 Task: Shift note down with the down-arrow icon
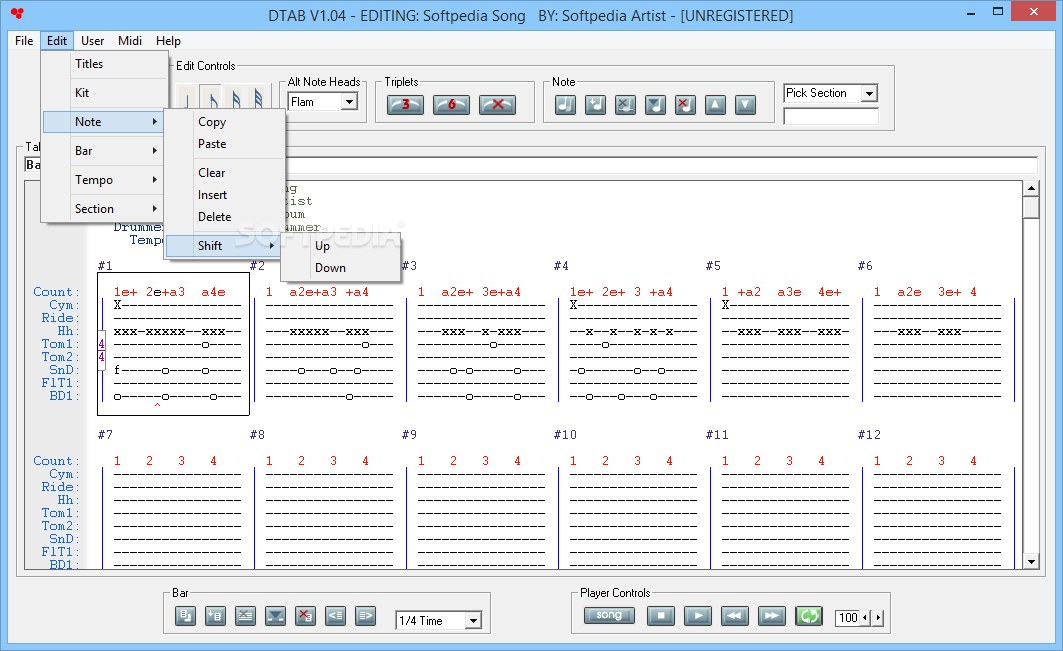tap(745, 104)
